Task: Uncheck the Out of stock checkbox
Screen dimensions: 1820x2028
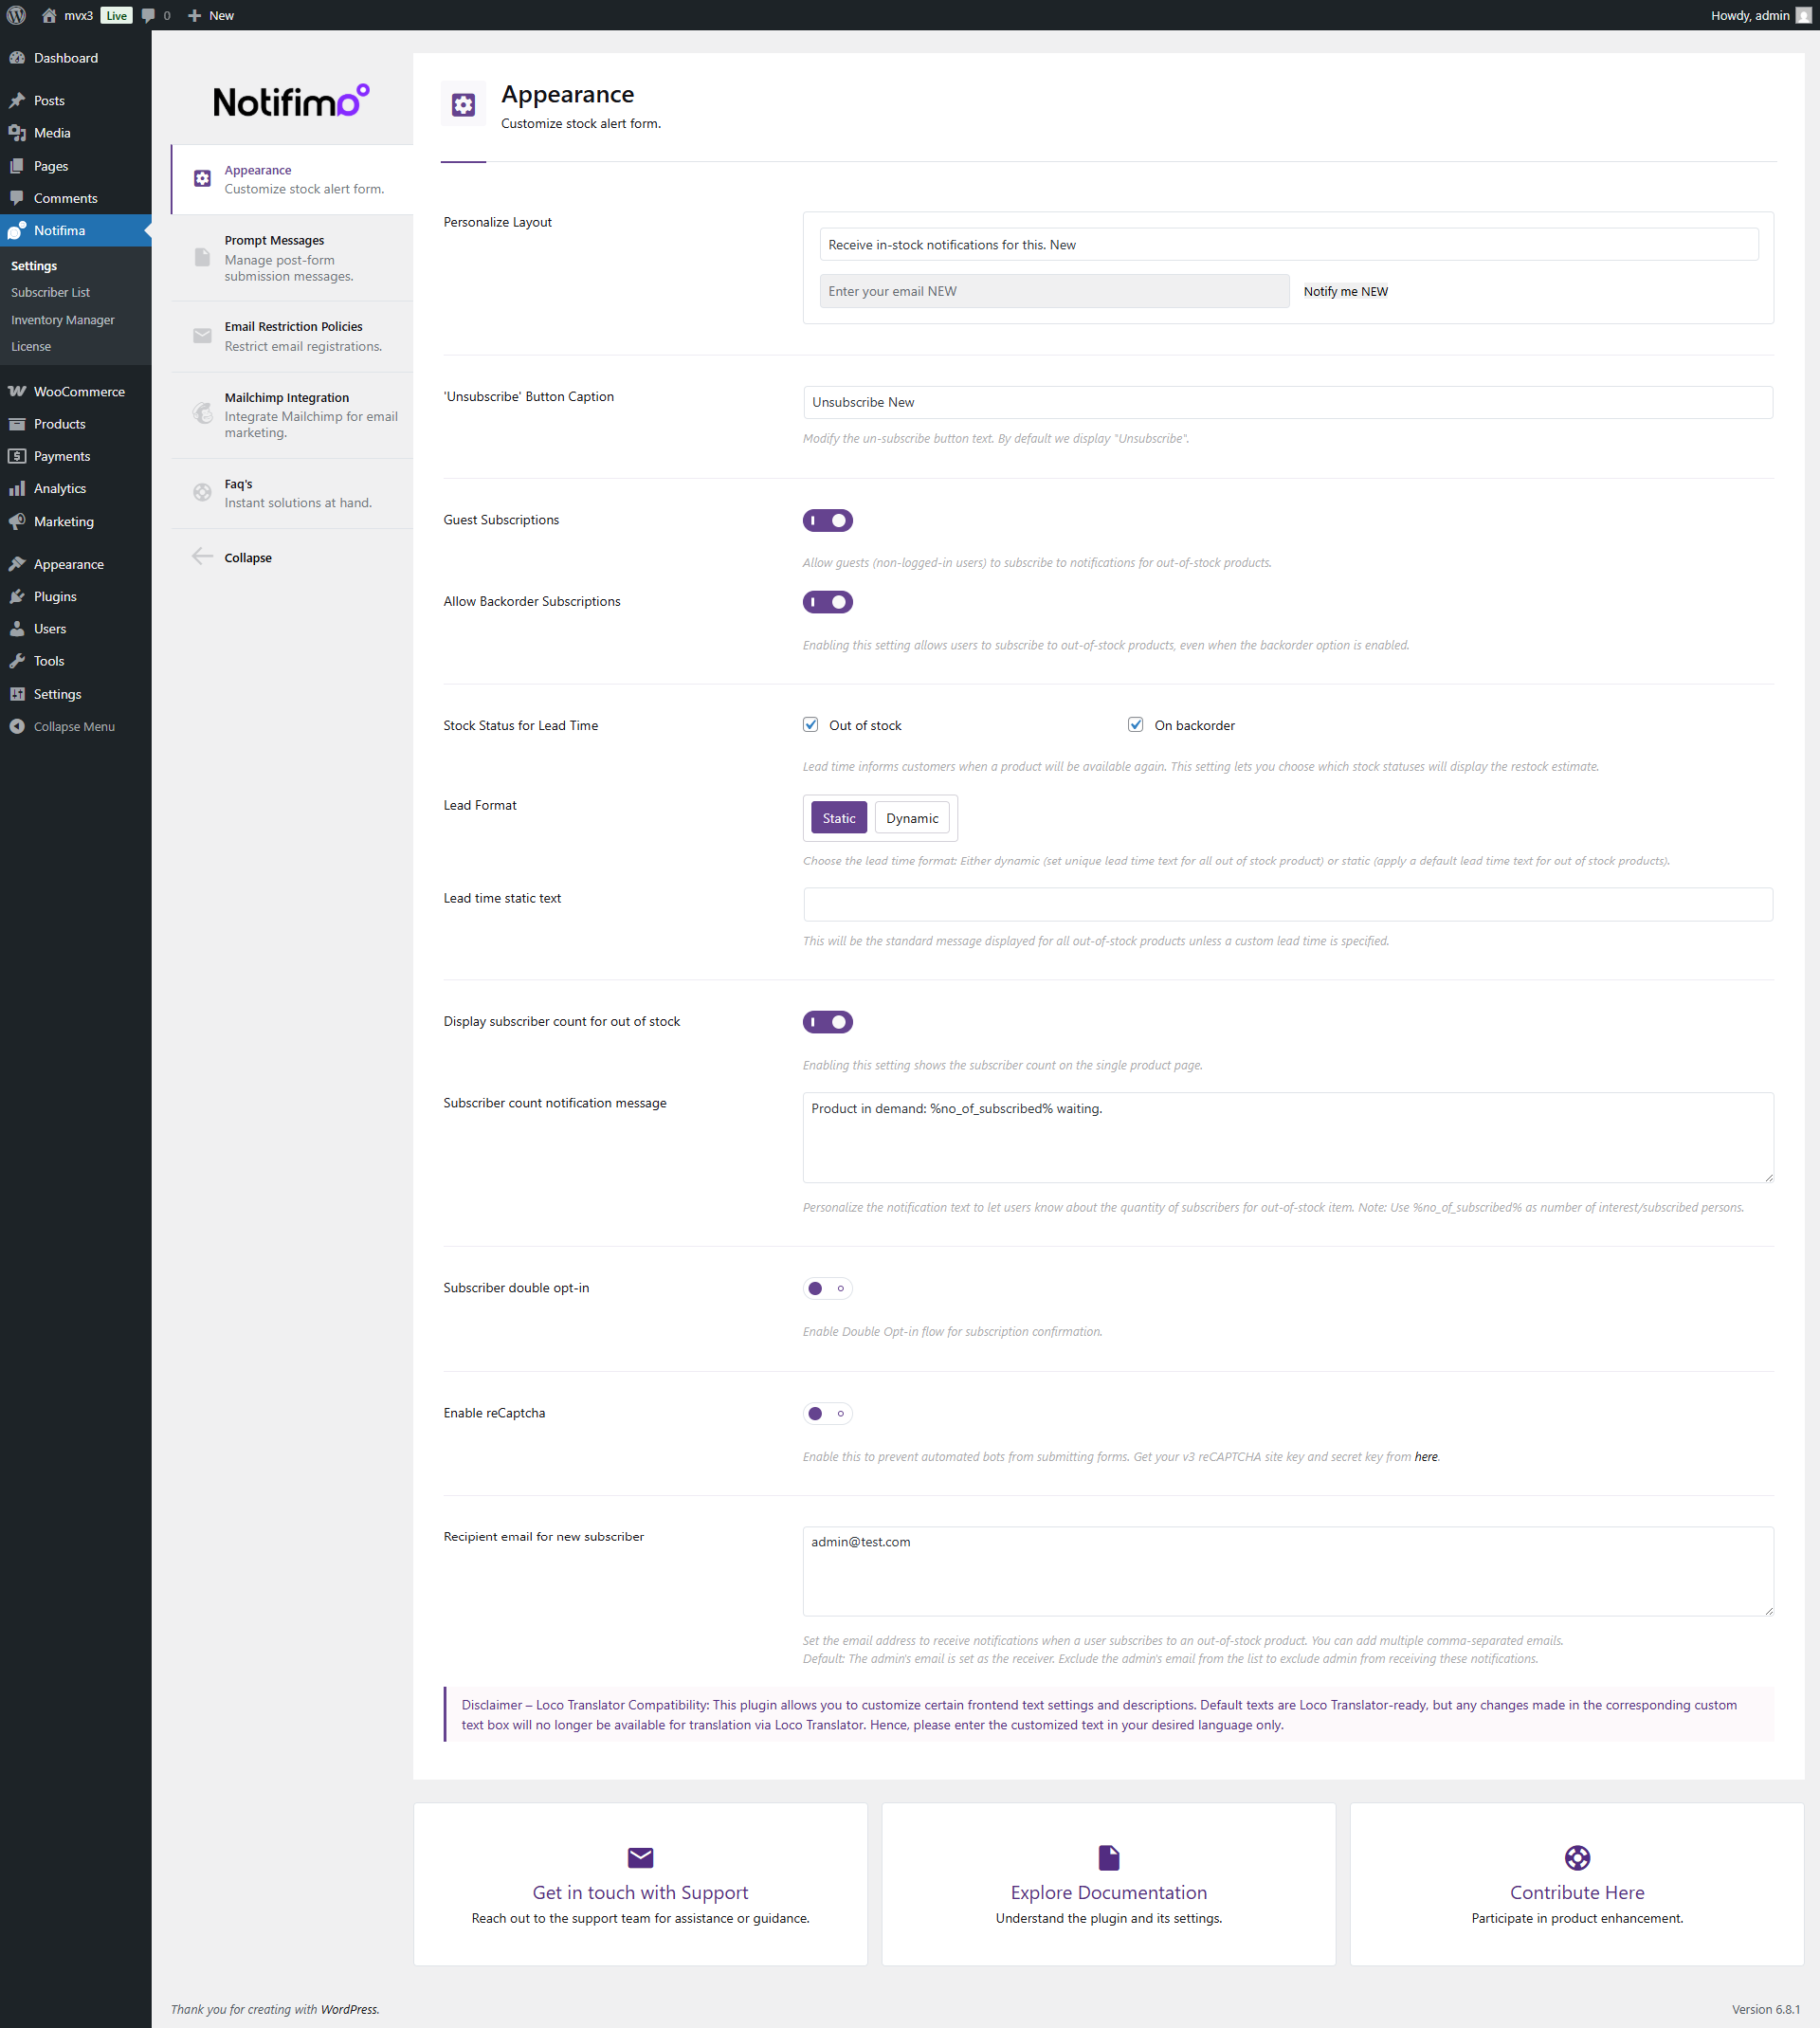Action: (810, 725)
